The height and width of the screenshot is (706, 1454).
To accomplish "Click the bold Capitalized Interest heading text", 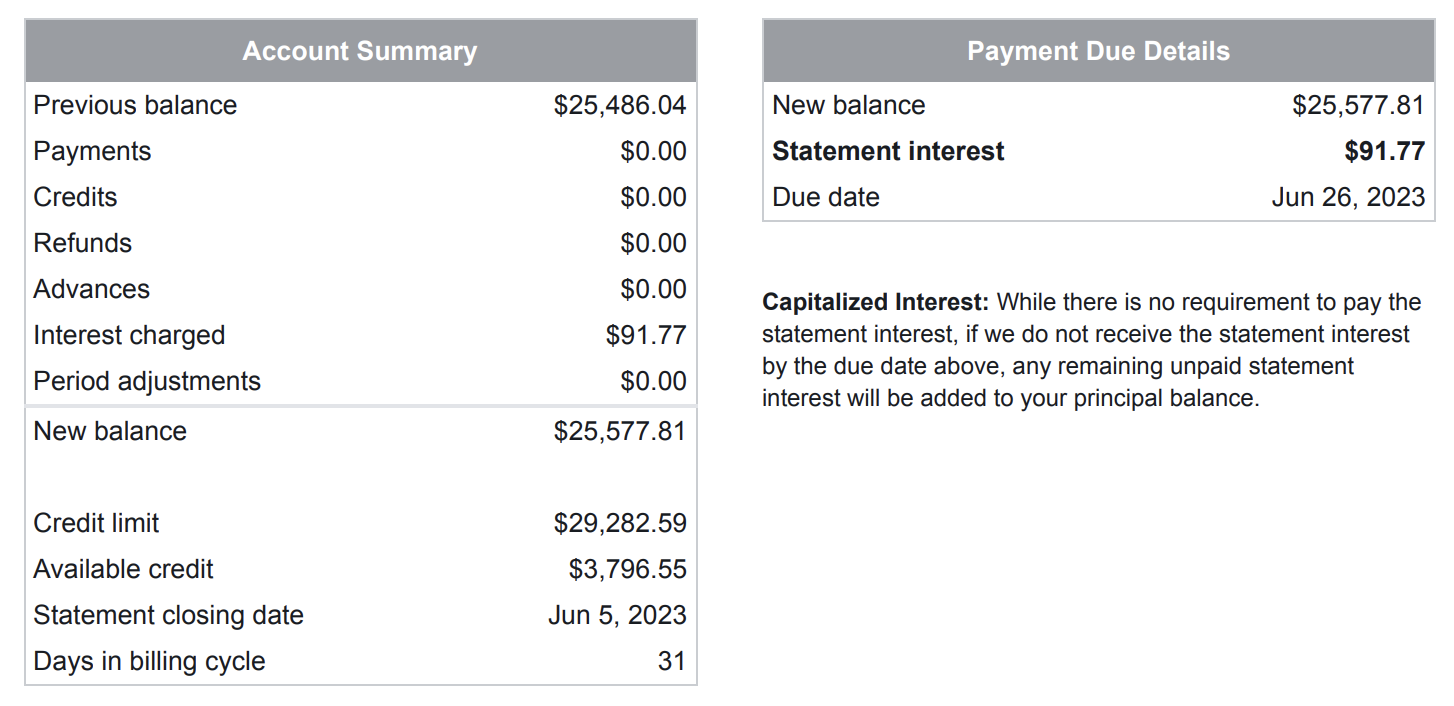I will [875, 302].
